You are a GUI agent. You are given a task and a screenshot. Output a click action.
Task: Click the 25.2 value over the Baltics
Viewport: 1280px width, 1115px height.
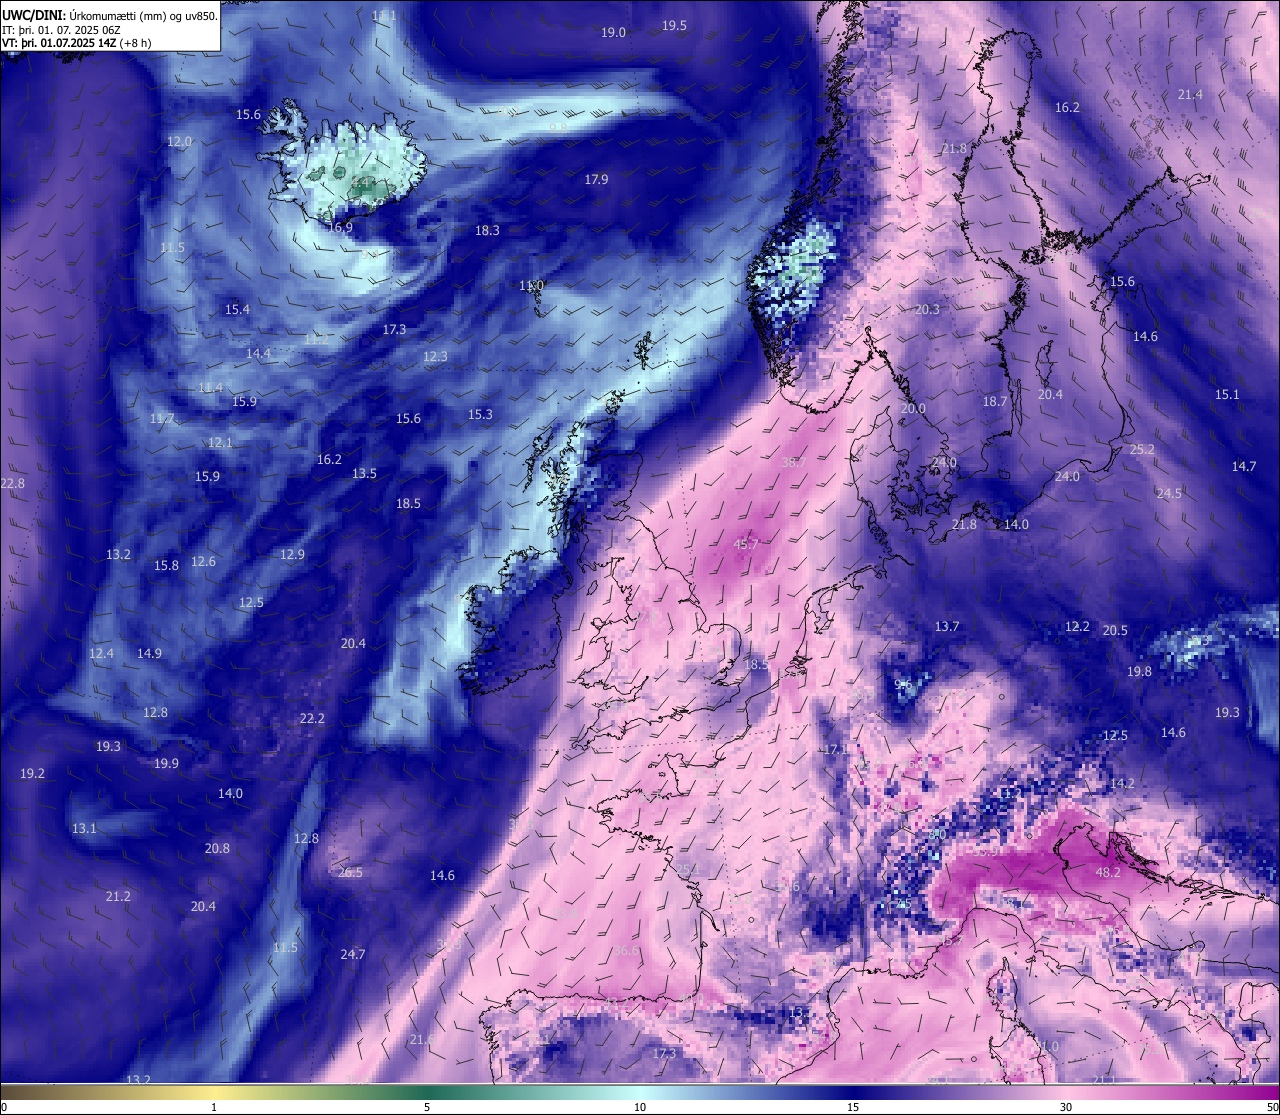1142,449
